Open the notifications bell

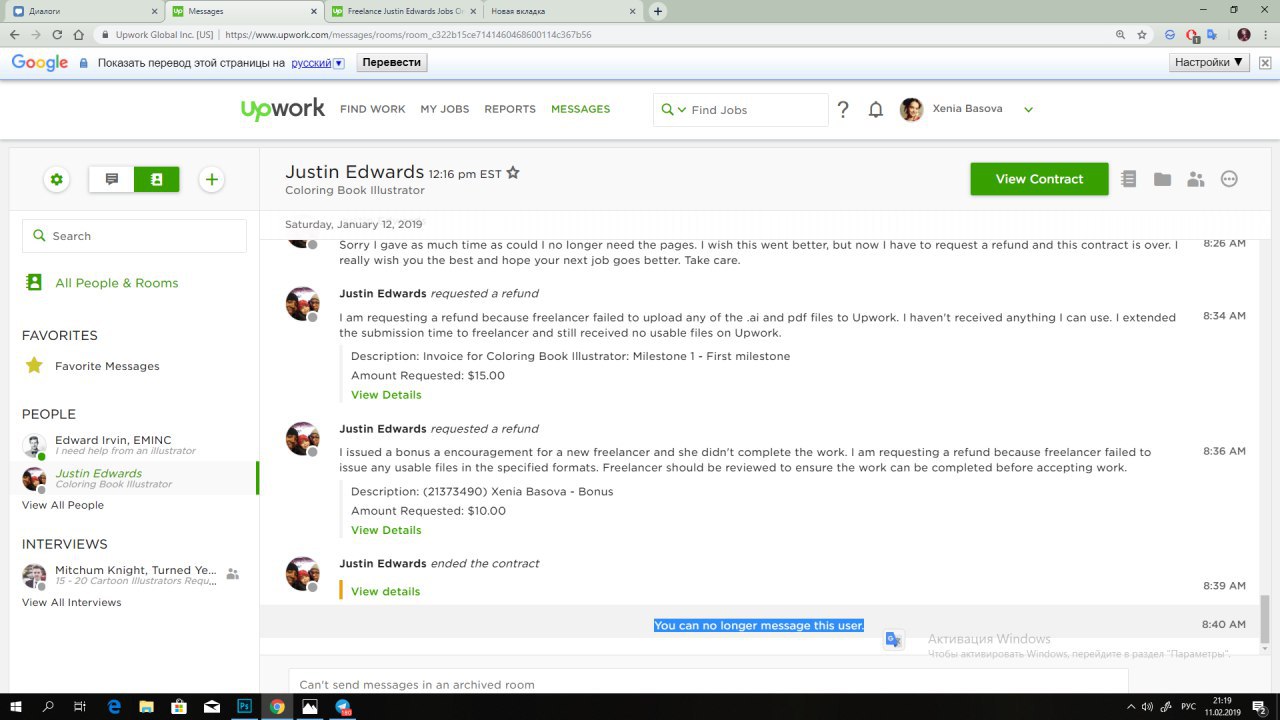(x=876, y=110)
